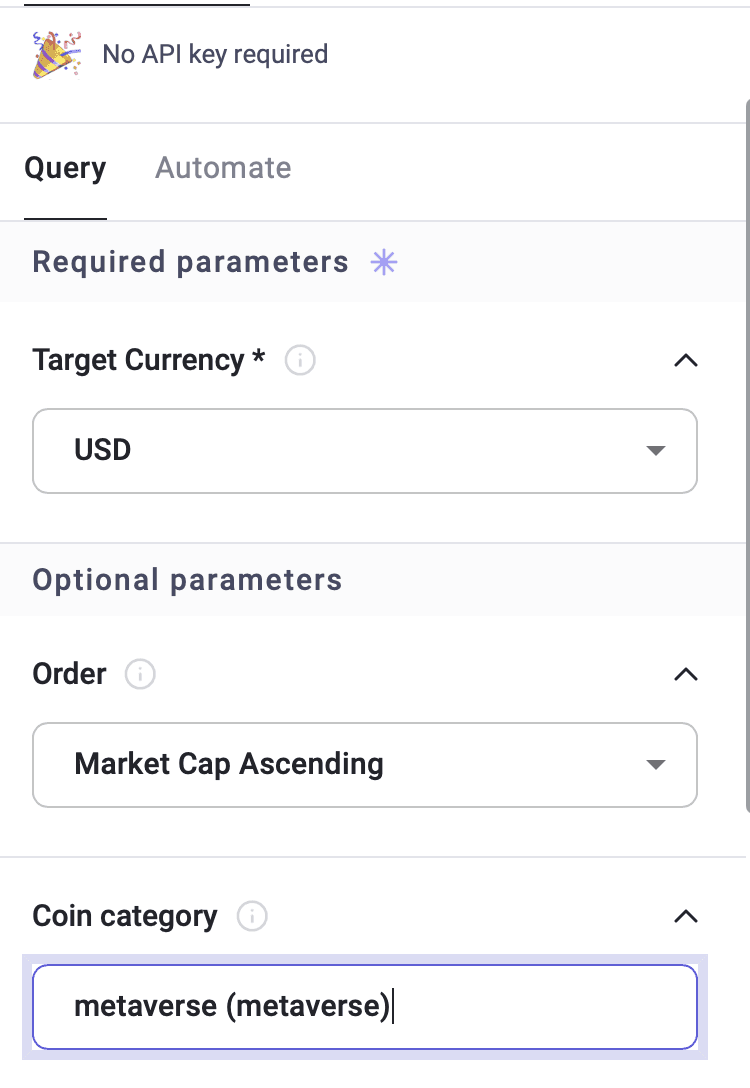Viewport: 750px width, 1088px height.
Task: Switch to the Automate tab
Action: pyautogui.click(x=223, y=168)
